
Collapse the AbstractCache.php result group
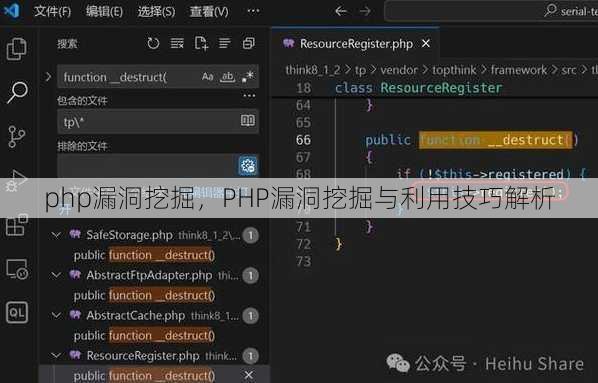tap(56, 315)
